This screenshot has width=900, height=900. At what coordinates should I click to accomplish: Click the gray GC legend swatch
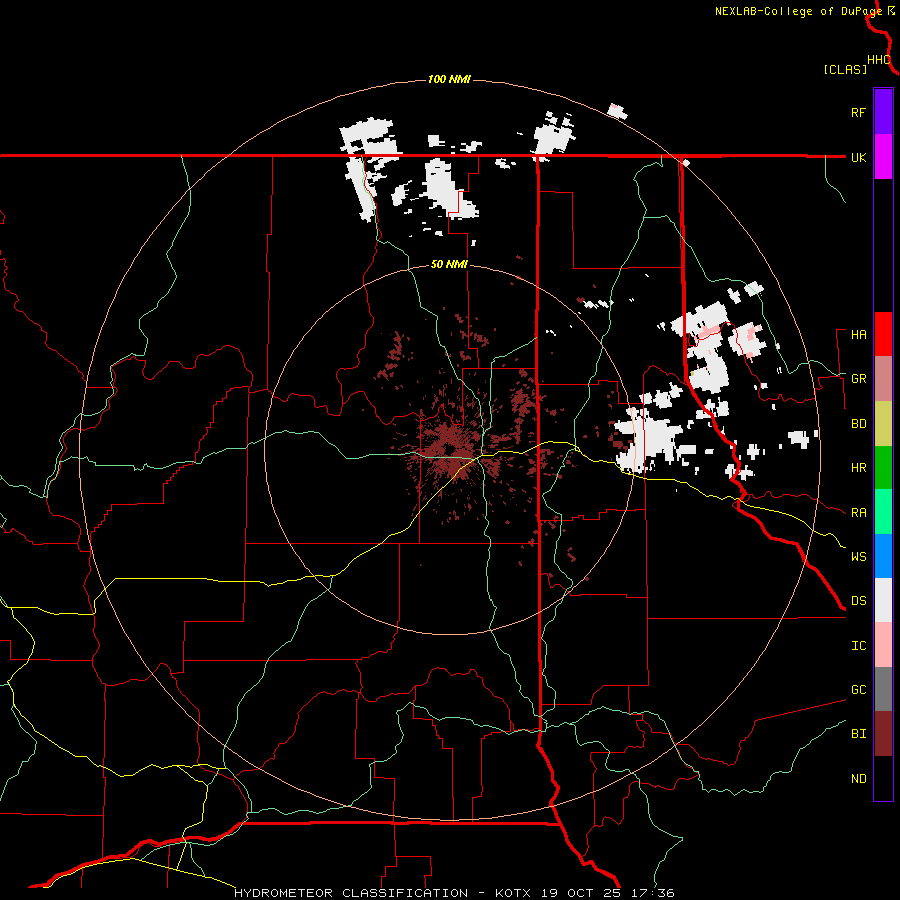pyautogui.click(x=883, y=689)
